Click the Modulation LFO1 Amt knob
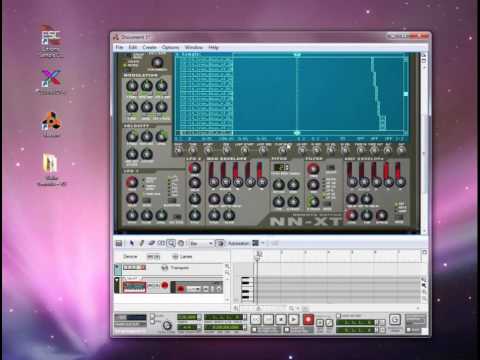The width and height of the screenshot is (480, 360). (x=162, y=86)
